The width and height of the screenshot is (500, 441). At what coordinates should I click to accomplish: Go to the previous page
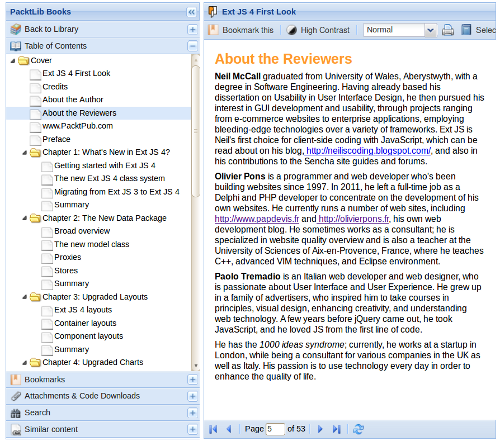click(229, 429)
